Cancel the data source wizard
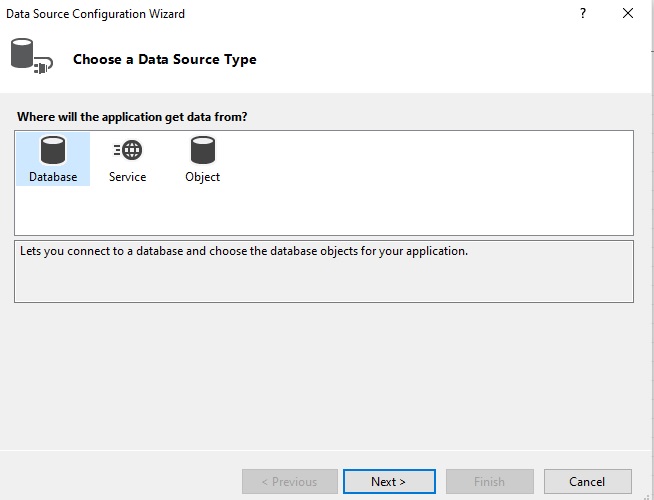Screen dimensions: 654x500 tap(587, 482)
